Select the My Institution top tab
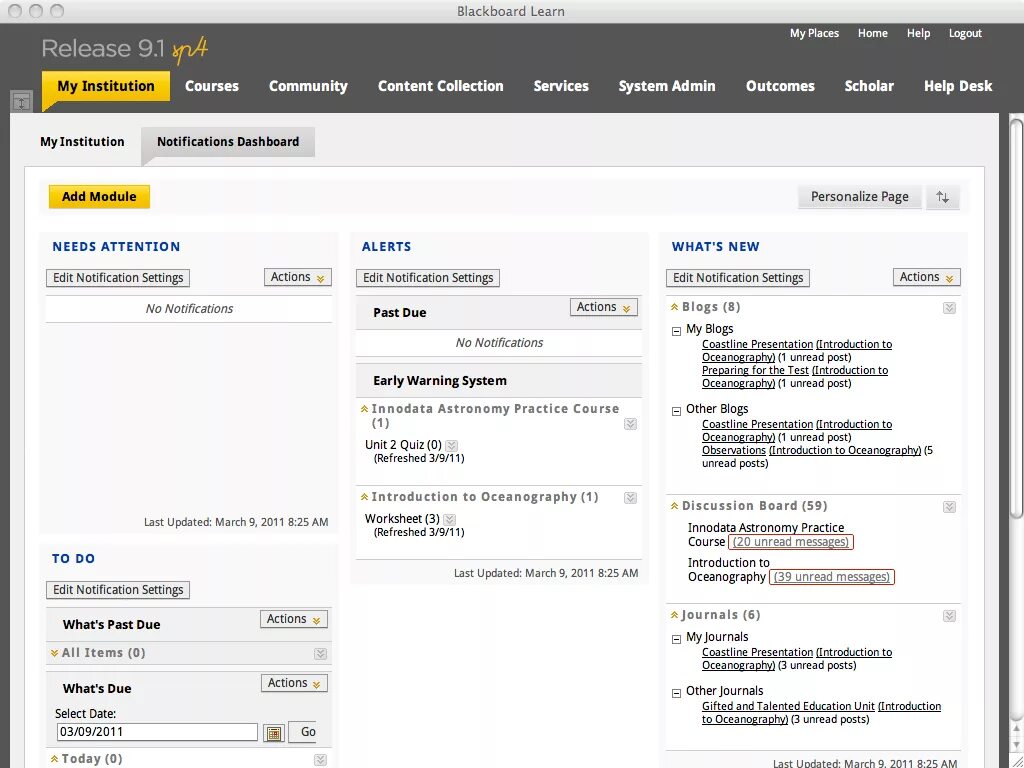The image size is (1024, 768). point(106,86)
